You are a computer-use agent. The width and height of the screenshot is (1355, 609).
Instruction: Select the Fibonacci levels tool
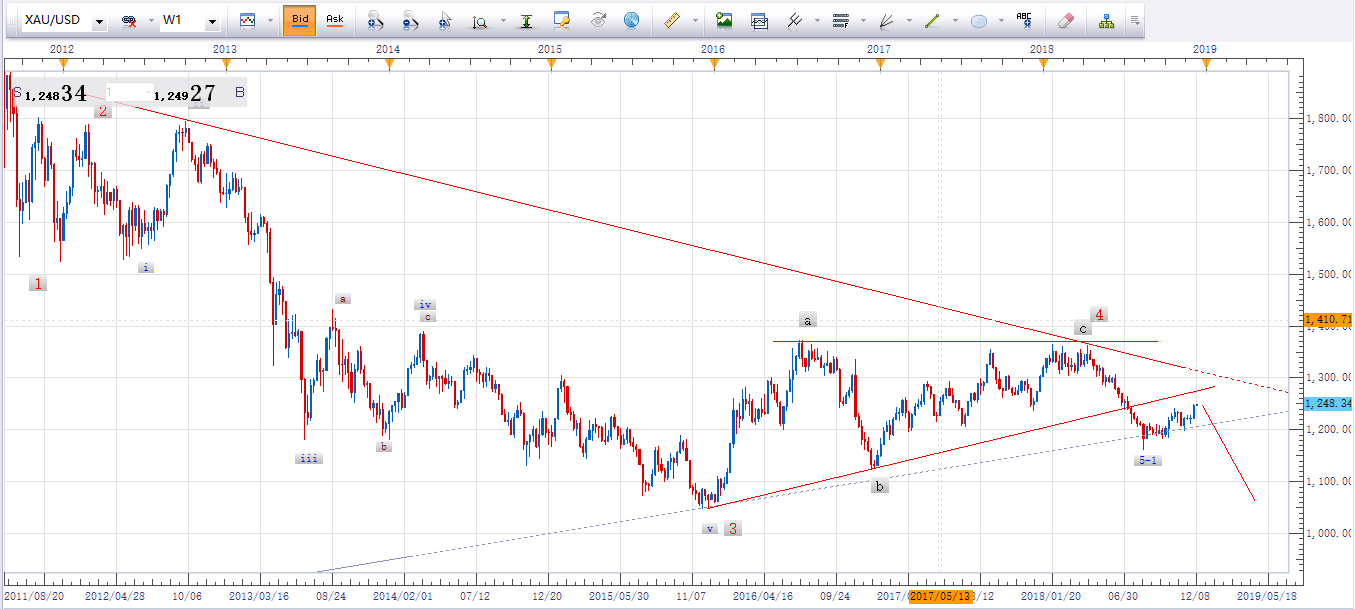click(x=841, y=20)
